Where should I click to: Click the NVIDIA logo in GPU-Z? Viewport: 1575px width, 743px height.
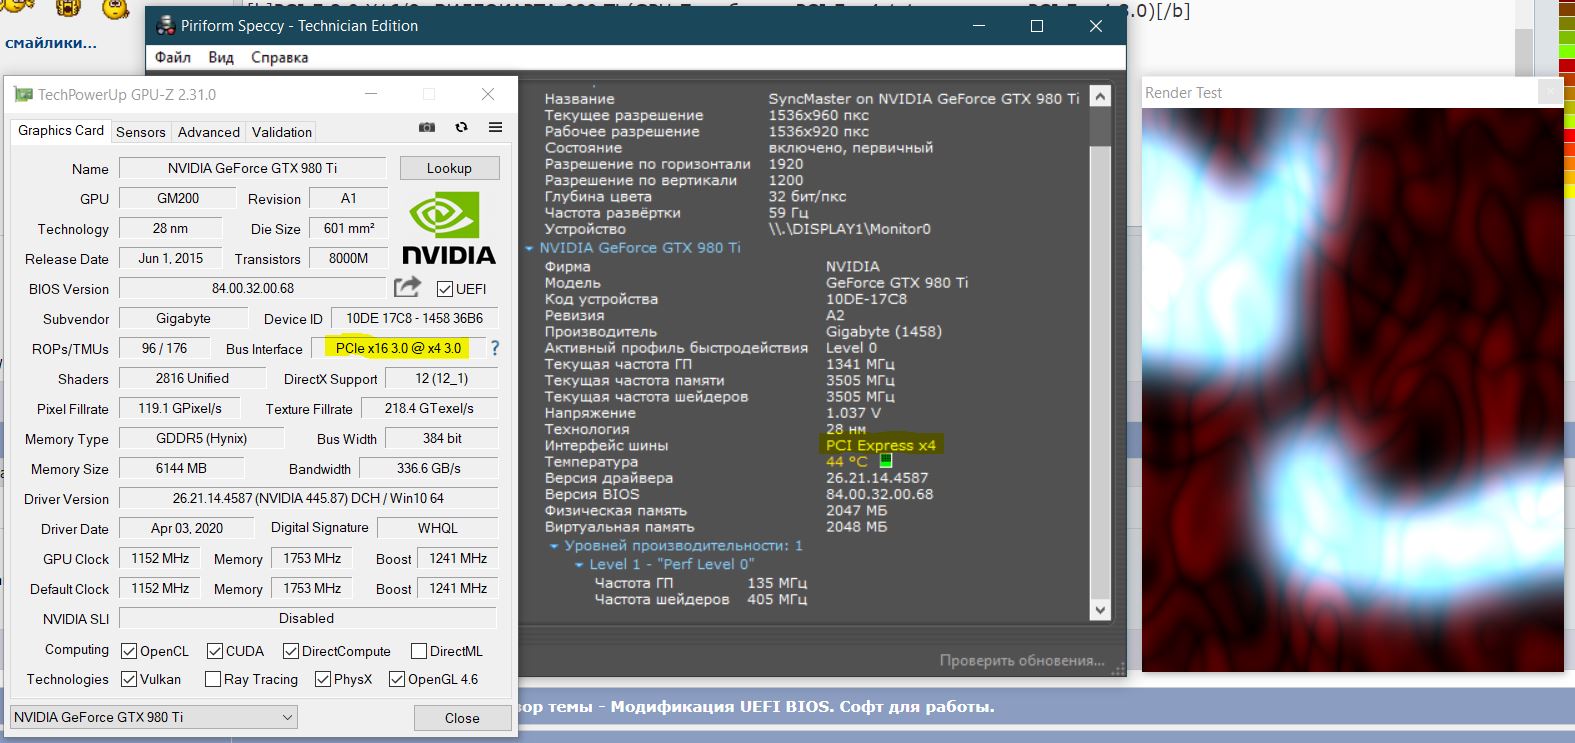449,229
